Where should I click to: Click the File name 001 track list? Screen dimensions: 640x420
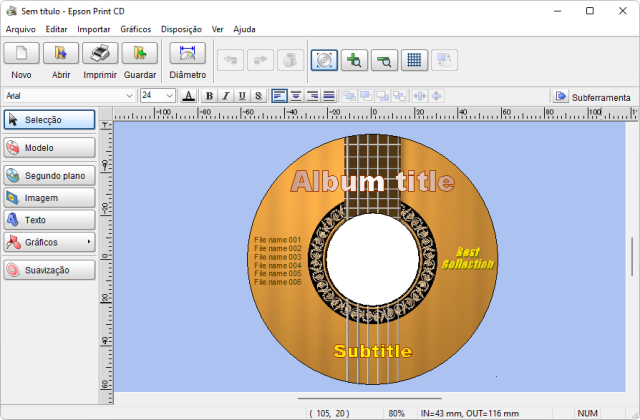pyautogui.click(x=278, y=261)
